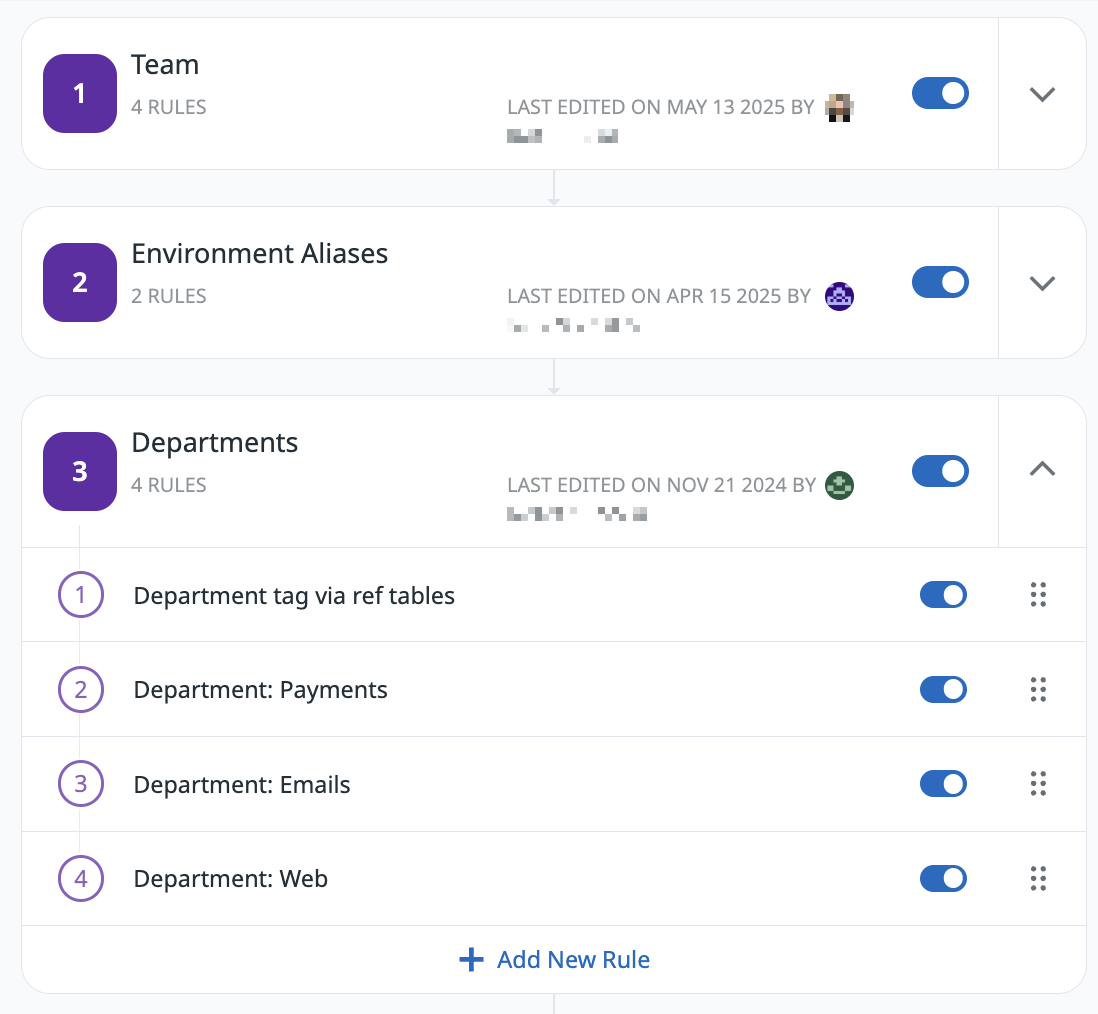Click drag handle icon for Department: Emails
This screenshot has width=1098, height=1014.
(x=1038, y=784)
